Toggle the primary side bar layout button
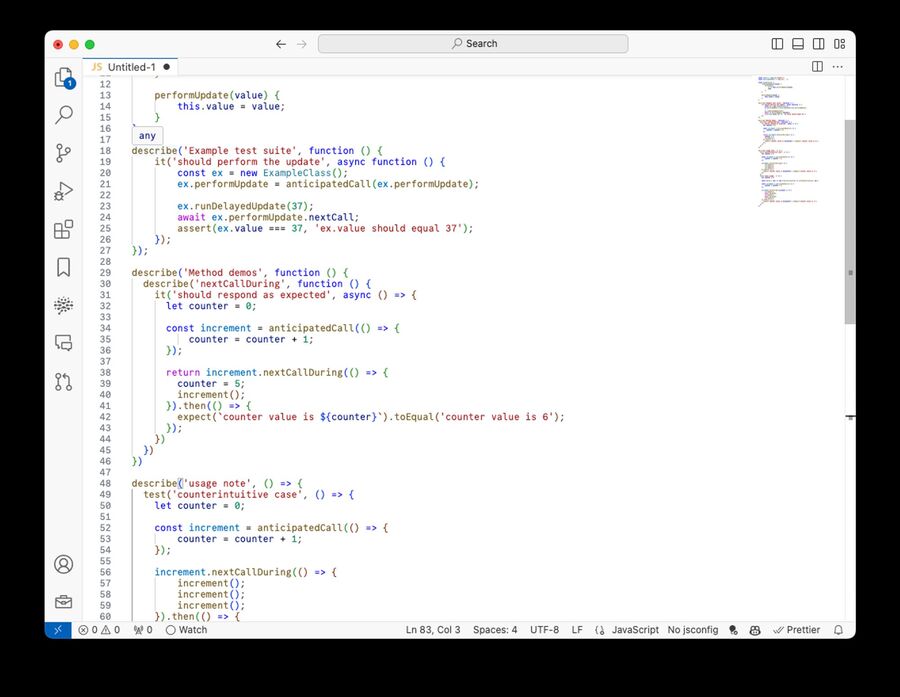 click(777, 44)
